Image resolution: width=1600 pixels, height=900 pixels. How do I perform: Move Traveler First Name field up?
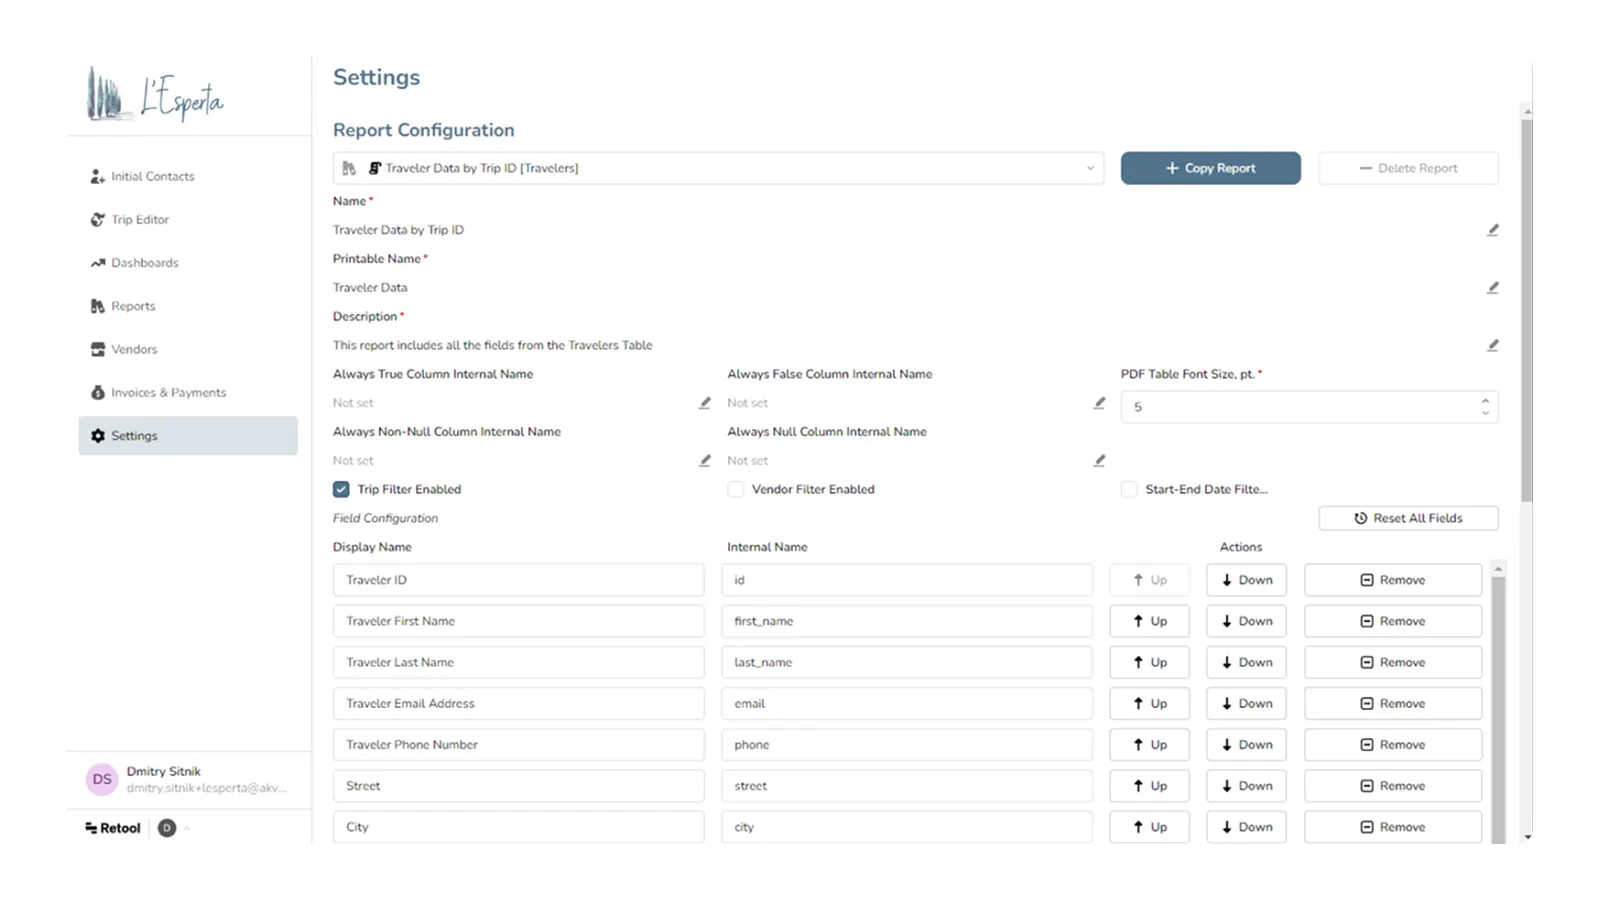point(1149,621)
